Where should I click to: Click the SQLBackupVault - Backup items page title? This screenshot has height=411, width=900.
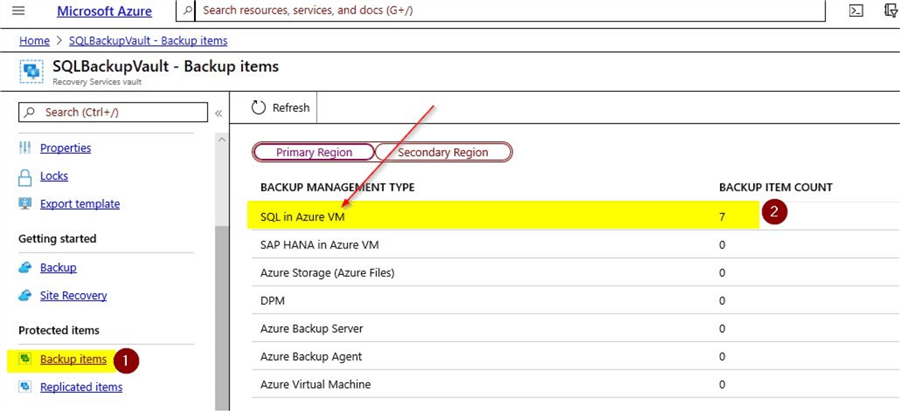click(x=166, y=67)
